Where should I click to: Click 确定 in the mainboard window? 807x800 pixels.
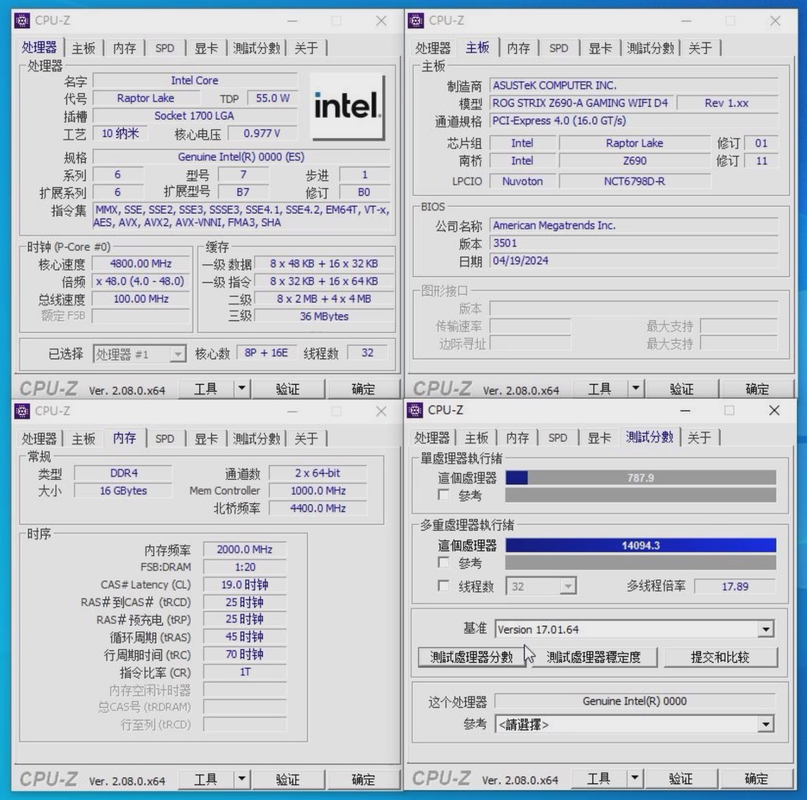(x=757, y=389)
